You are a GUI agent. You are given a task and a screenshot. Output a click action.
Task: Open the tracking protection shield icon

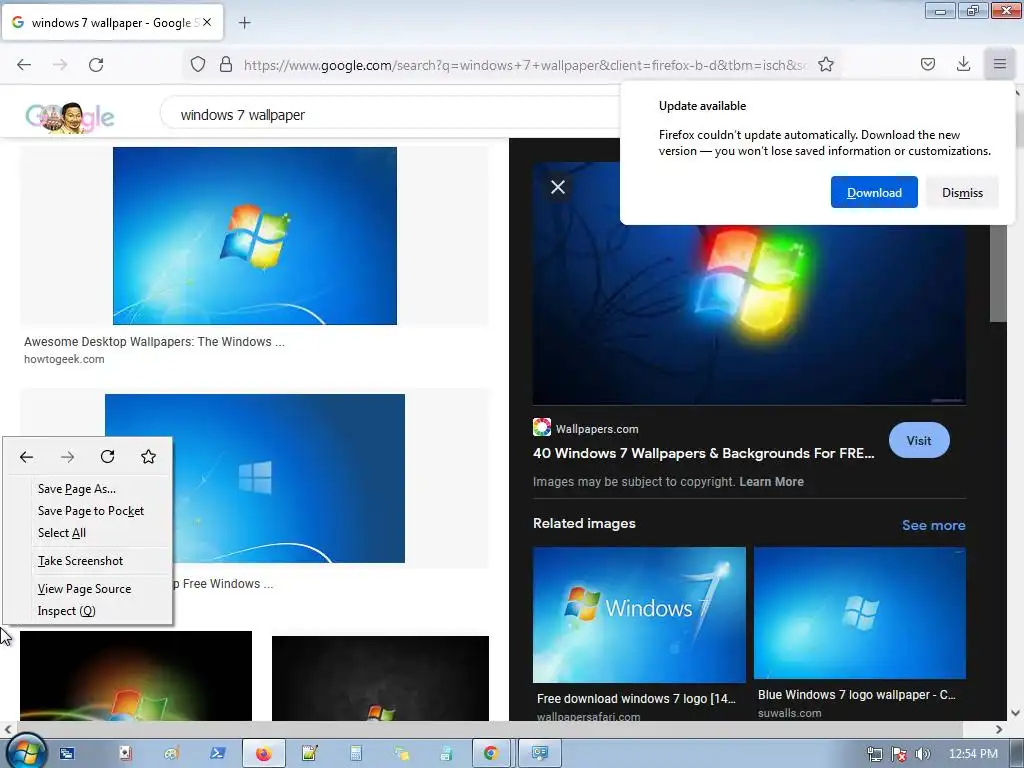(x=198, y=64)
